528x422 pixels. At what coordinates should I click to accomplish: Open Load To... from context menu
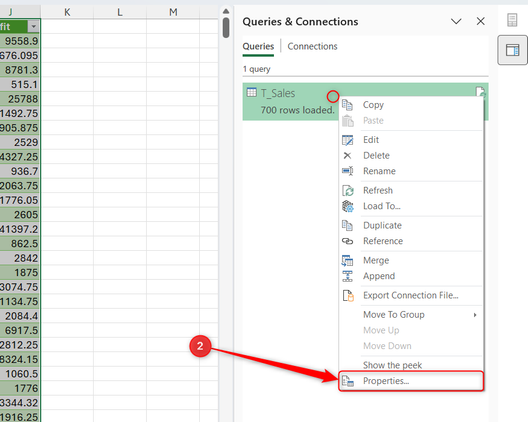click(411, 206)
